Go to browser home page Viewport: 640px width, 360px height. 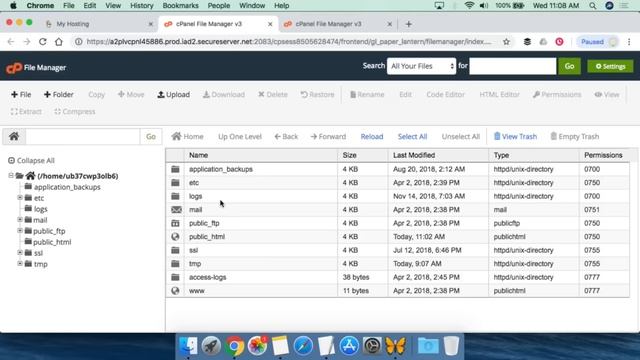click(59, 42)
